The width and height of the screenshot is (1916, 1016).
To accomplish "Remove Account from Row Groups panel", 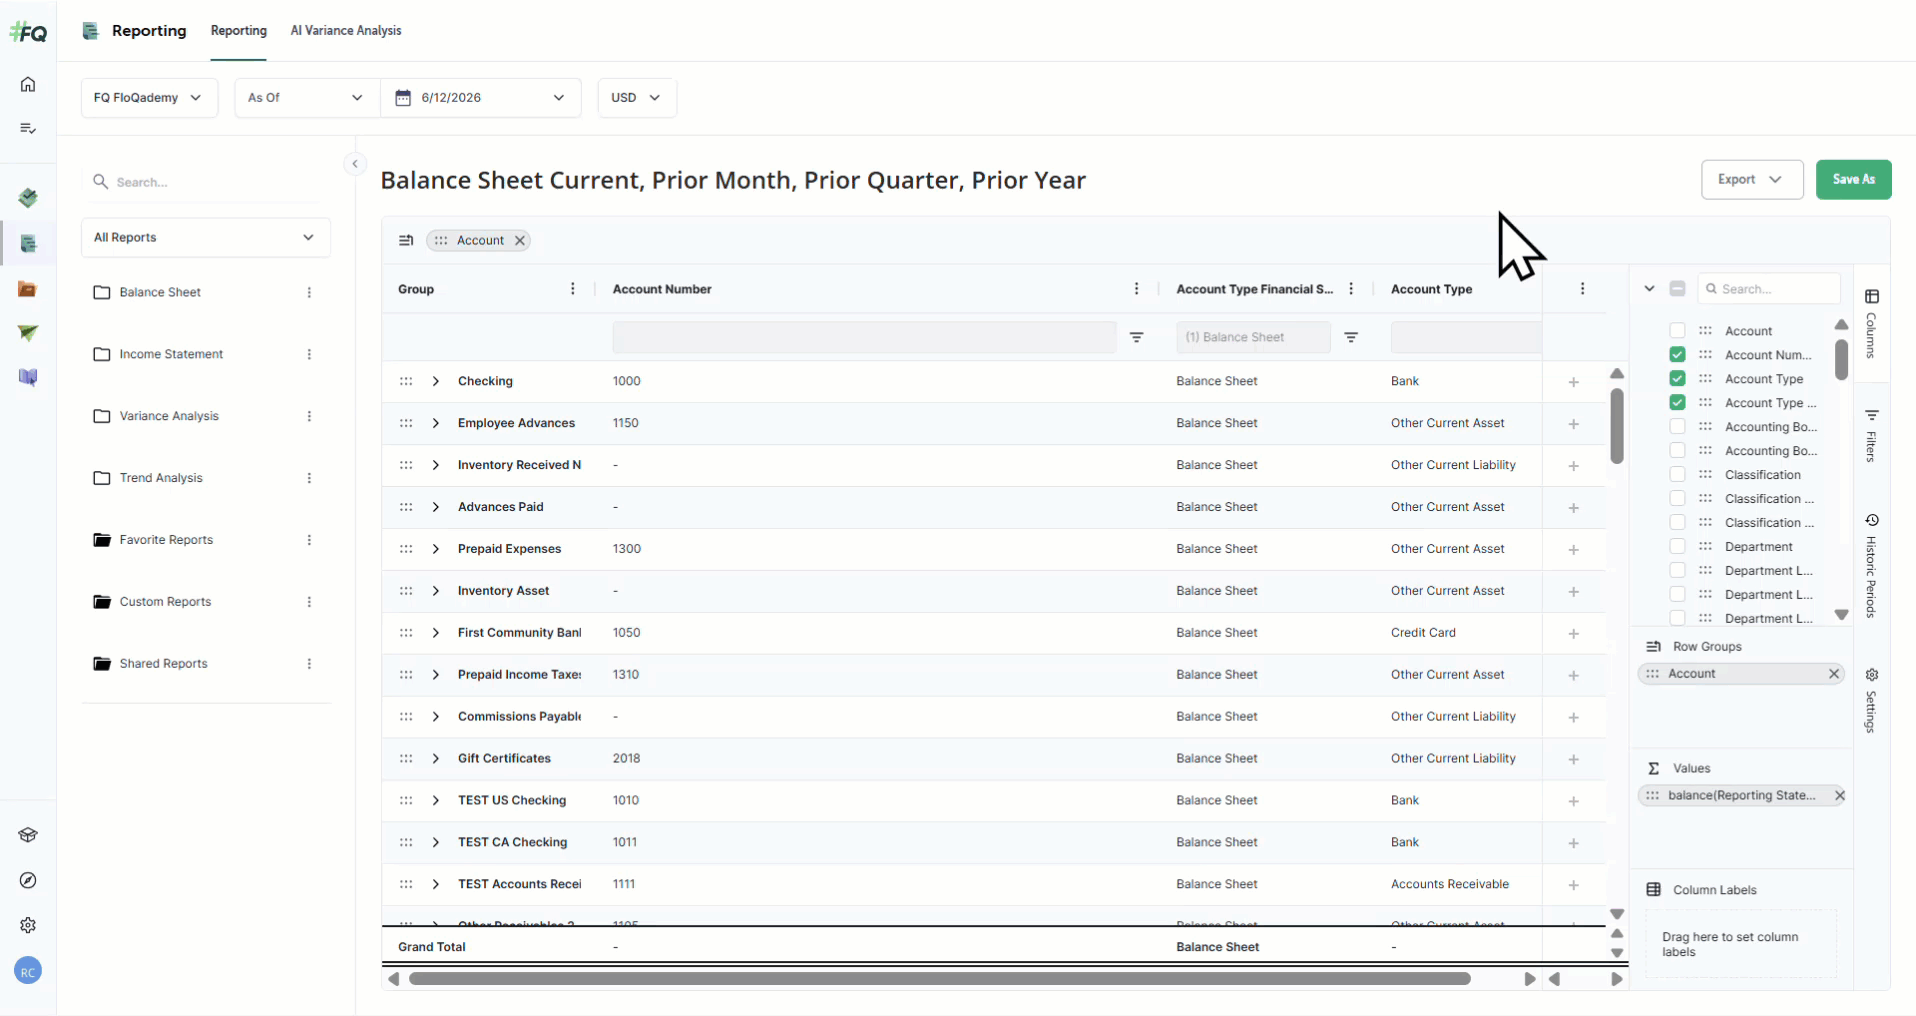I will tap(1834, 674).
